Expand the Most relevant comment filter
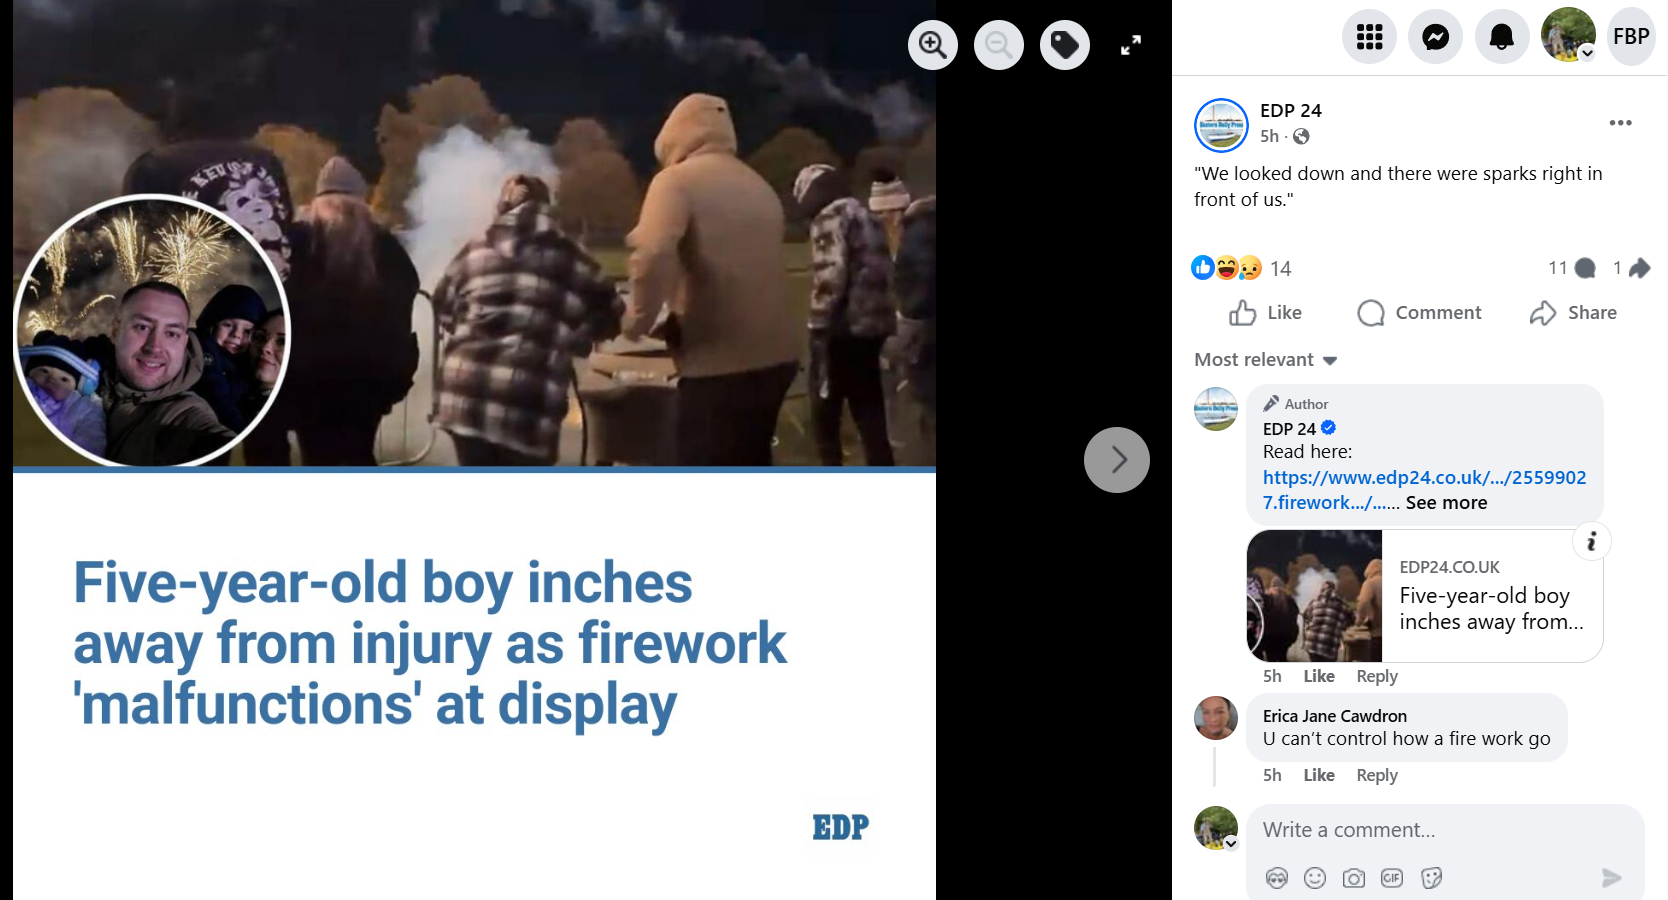Viewport: 1668px width, 900px height. [x=1265, y=360]
